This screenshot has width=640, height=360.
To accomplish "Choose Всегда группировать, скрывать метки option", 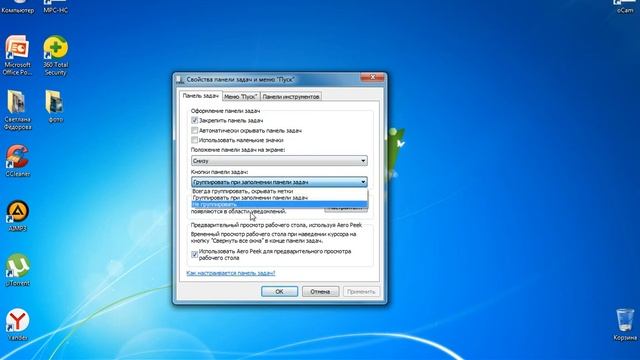I will [279, 191].
